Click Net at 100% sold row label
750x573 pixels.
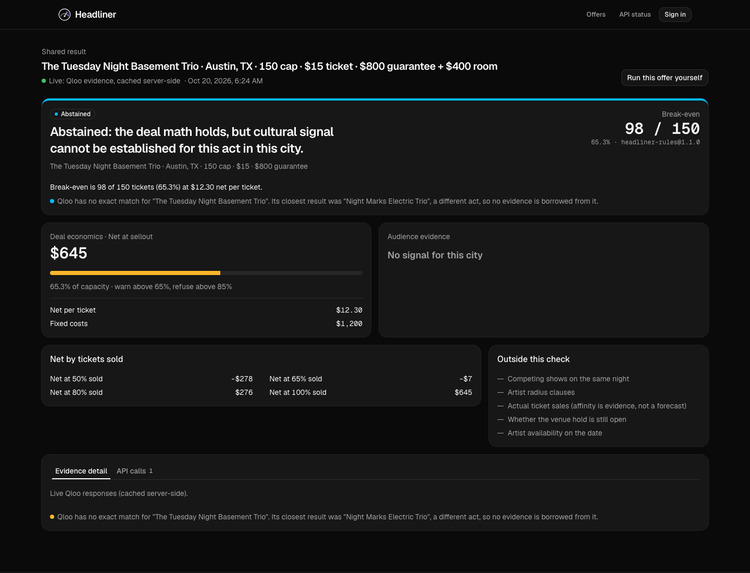[298, 392]
